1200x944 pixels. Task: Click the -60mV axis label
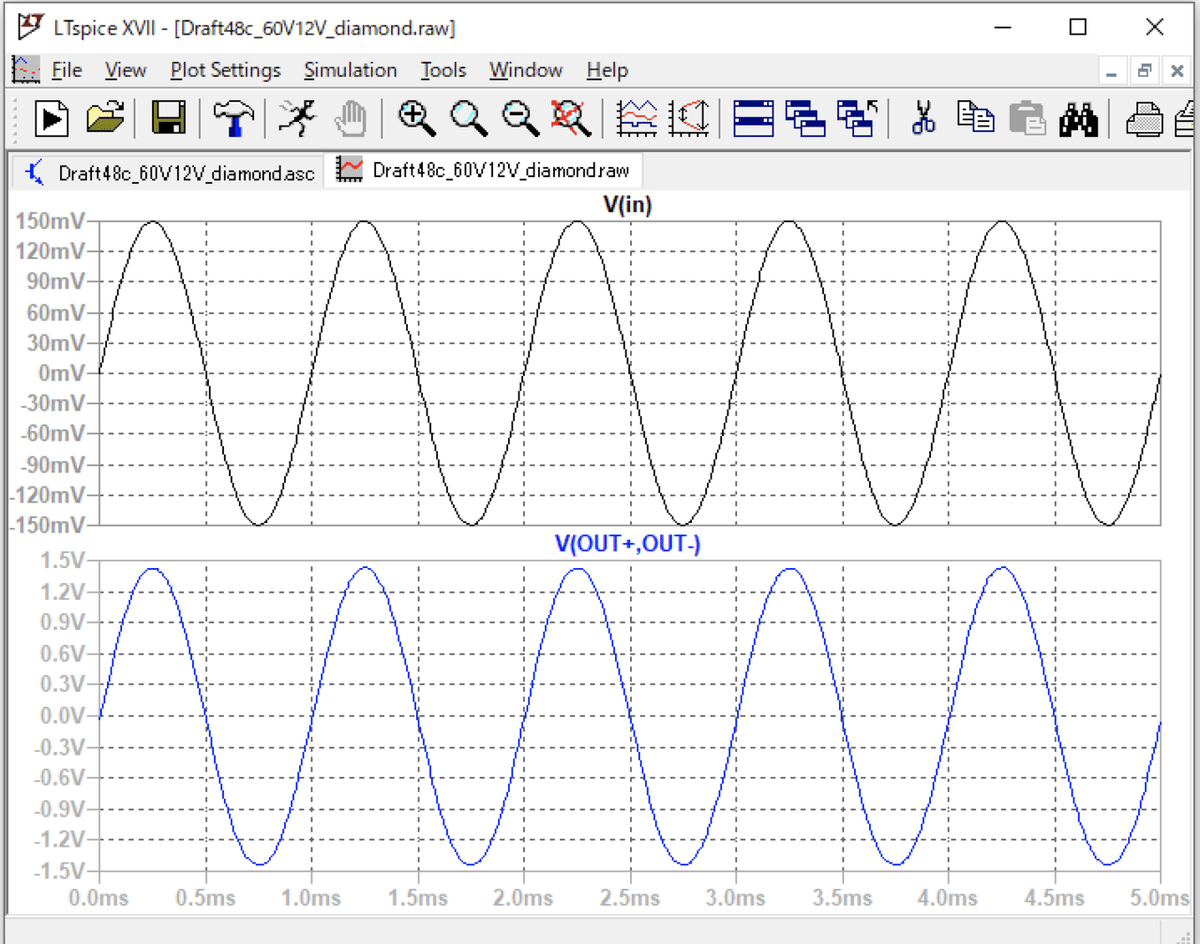(x=53, y=433)
